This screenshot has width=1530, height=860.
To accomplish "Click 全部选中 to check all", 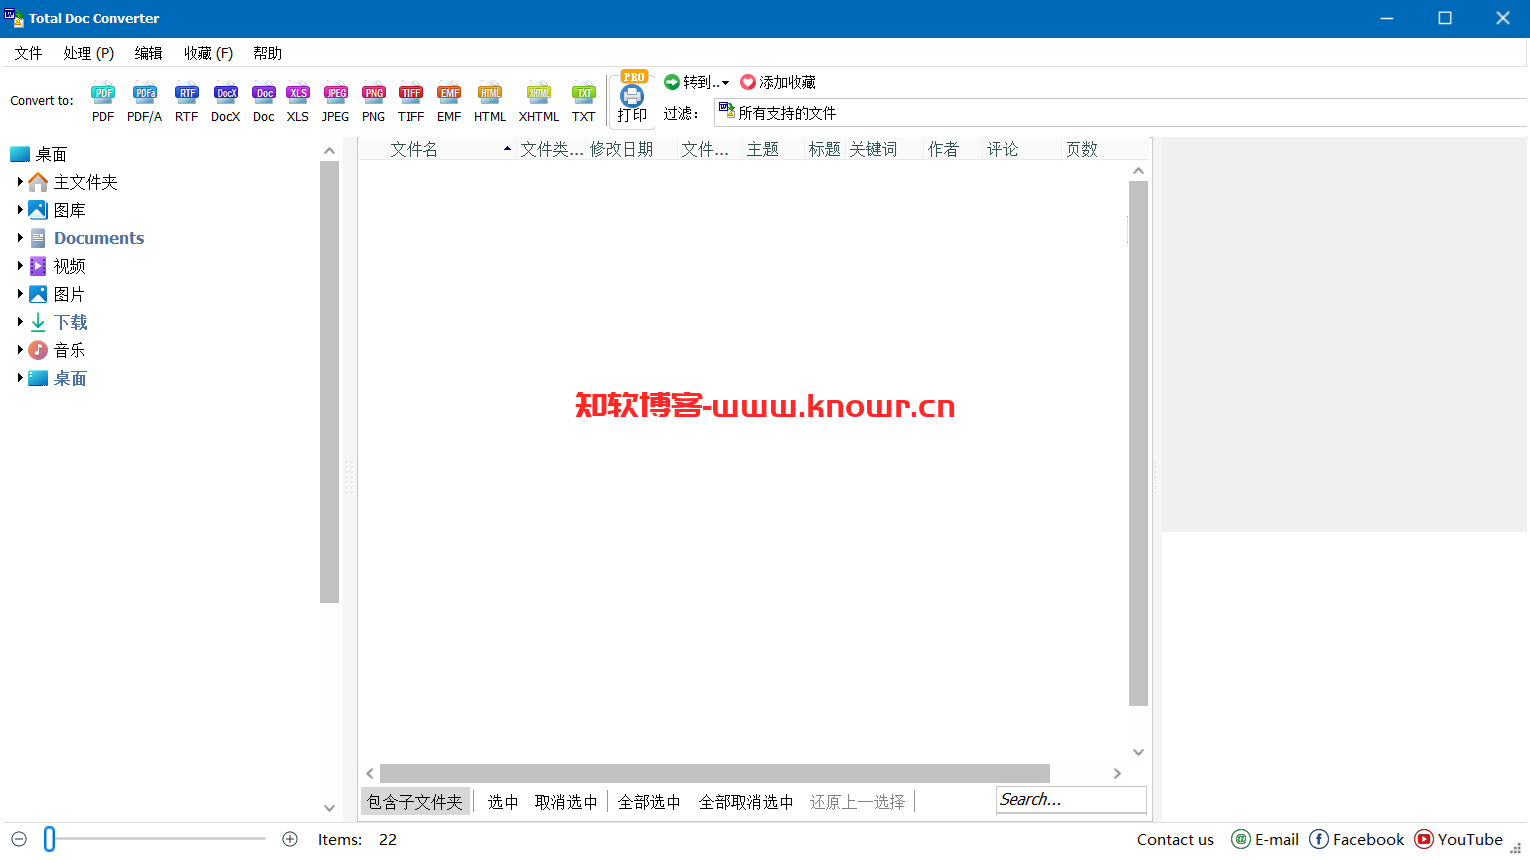I will point(649,802).
